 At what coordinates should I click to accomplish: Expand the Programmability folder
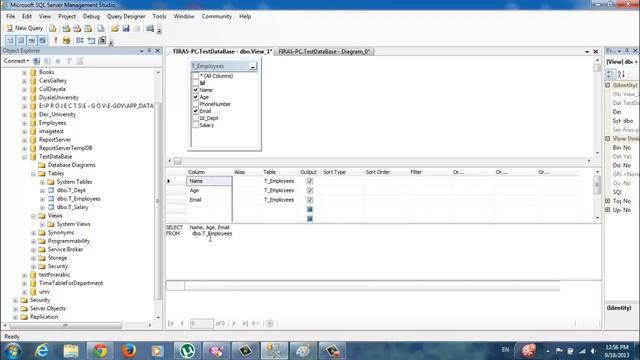[33, 241]
